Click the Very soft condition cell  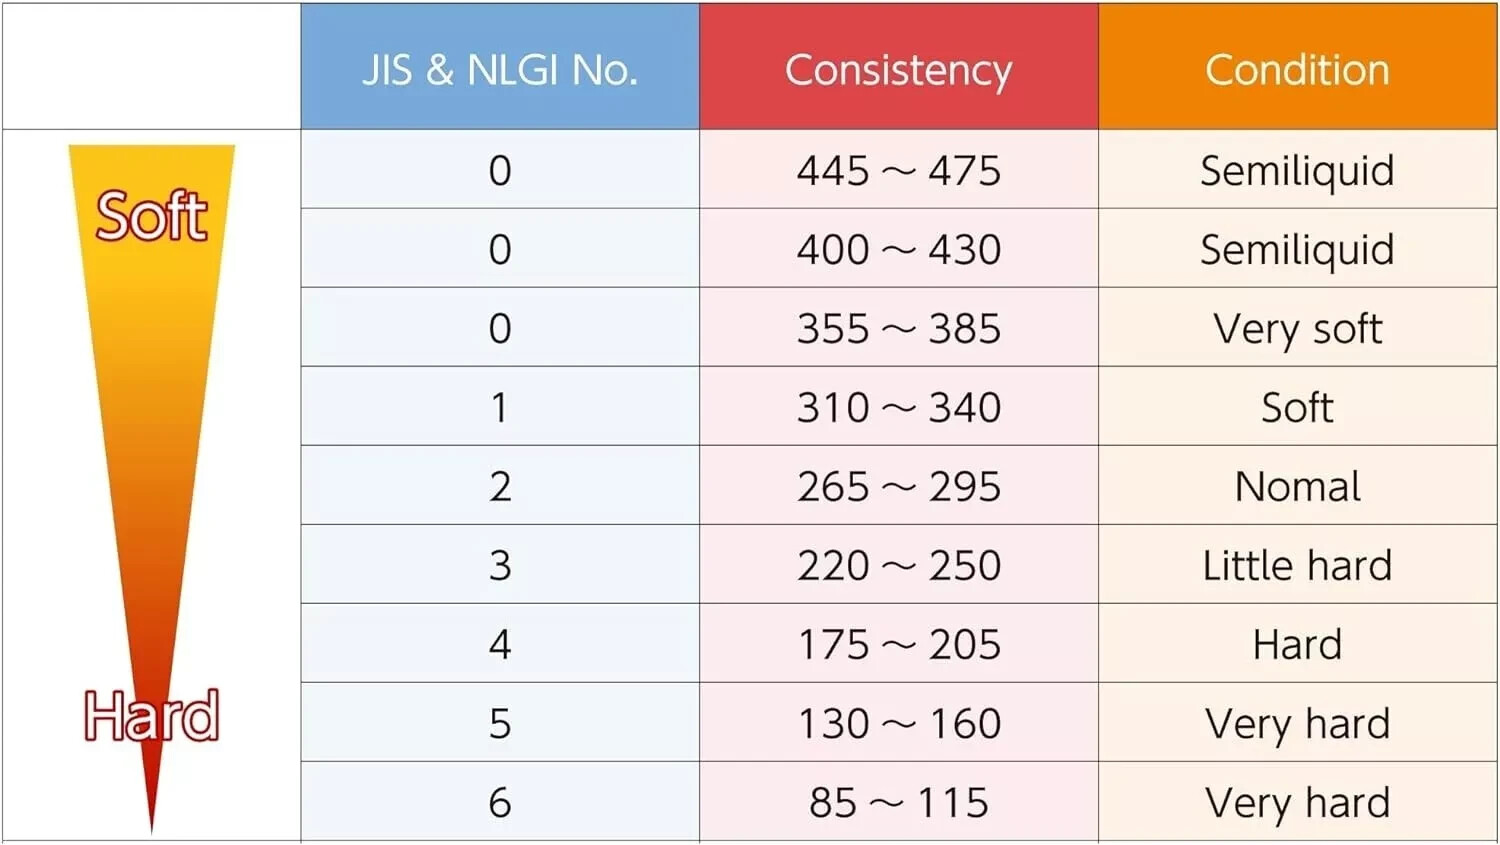tap(1298, 328)
